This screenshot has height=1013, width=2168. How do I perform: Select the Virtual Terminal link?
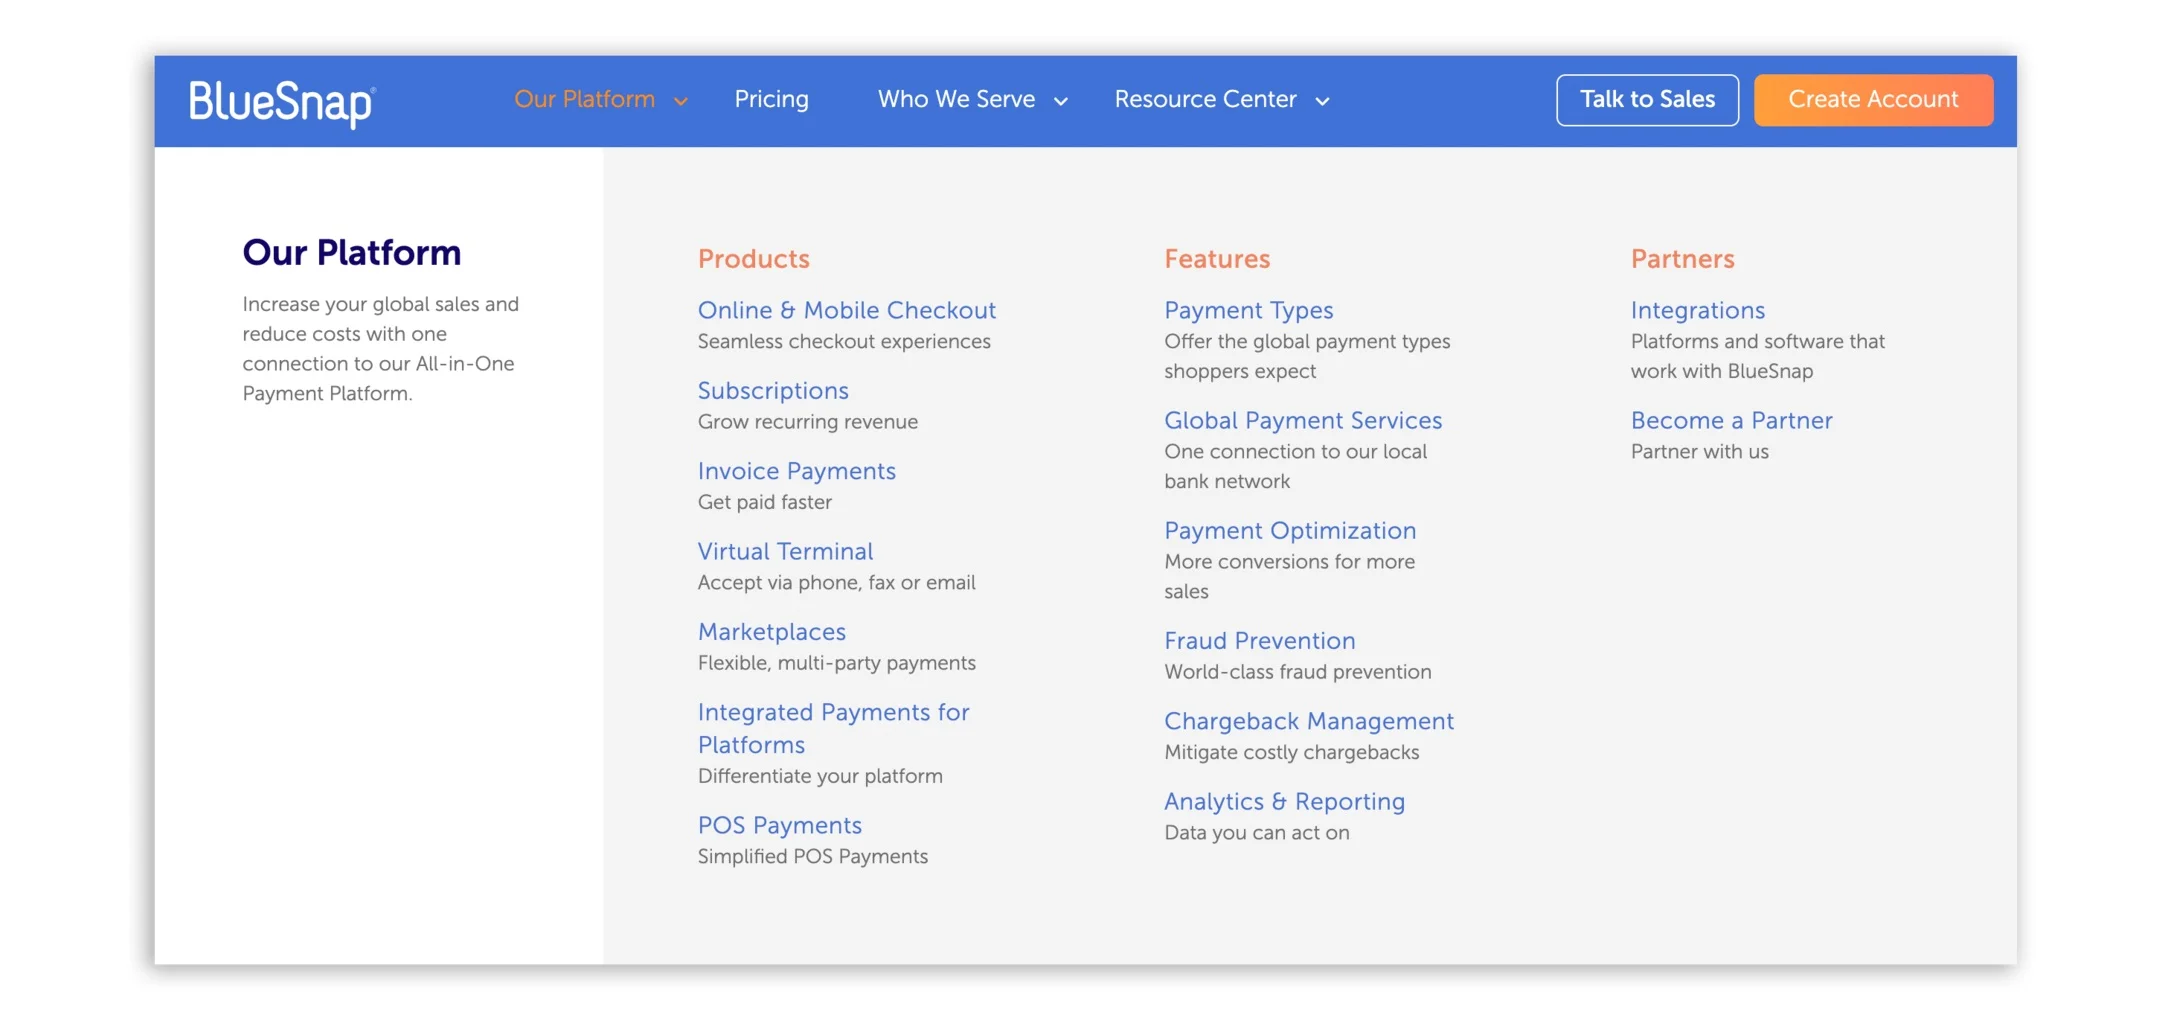tap(785, 551)
